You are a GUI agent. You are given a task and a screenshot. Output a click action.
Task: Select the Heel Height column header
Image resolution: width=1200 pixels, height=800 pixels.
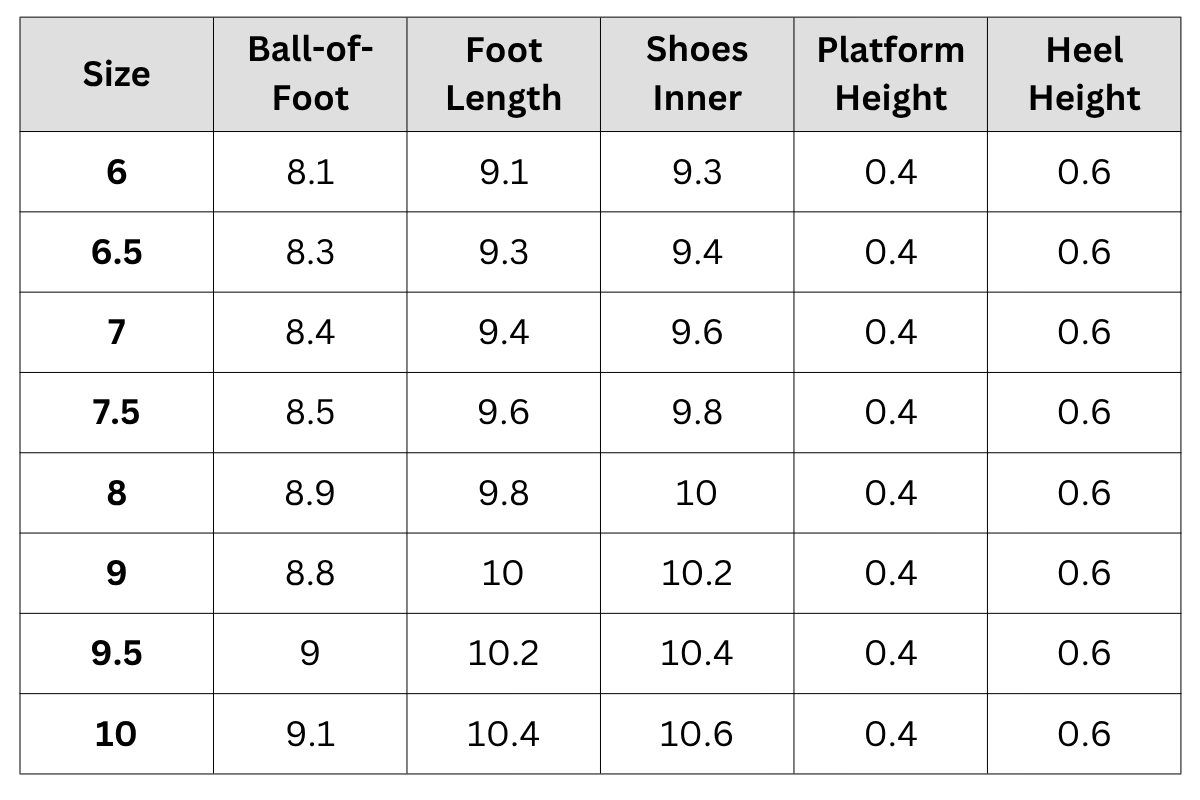point(1084,74)
